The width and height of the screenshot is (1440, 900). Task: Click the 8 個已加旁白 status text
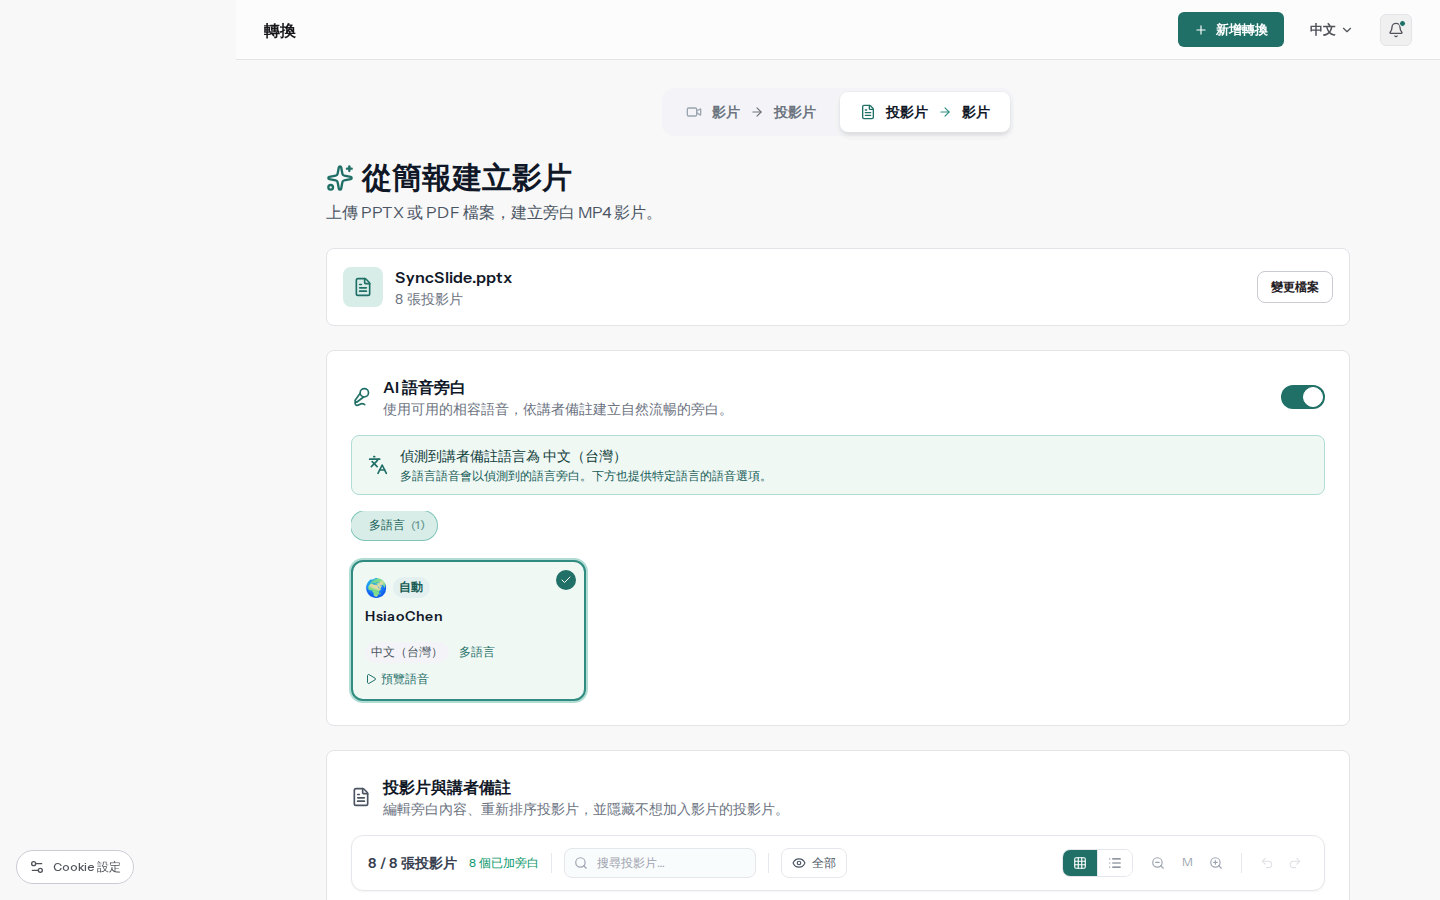504,863
